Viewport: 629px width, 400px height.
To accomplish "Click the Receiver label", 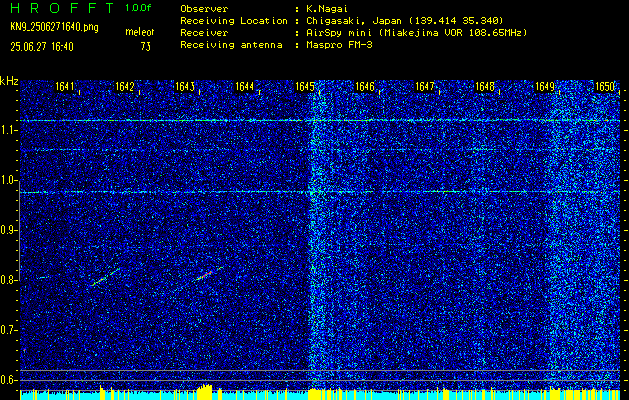I will [x=204, y=33].
